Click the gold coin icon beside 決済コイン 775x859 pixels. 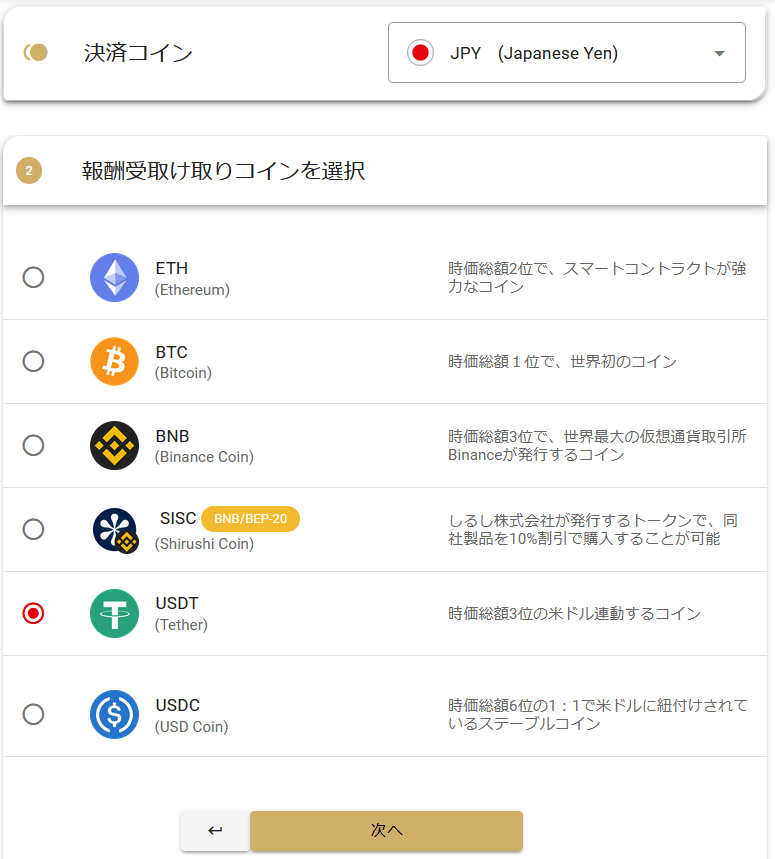pos(36,53)
